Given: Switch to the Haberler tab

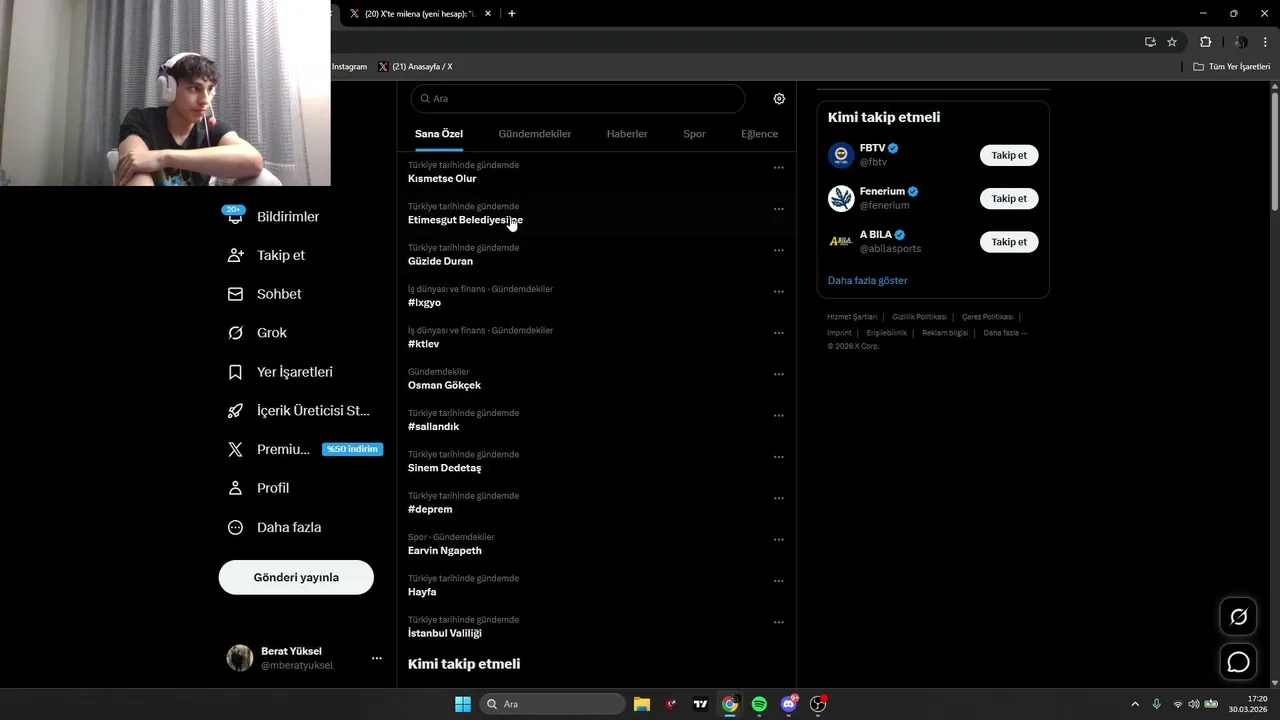Looking at the screenshot, I should pos(627,134).
